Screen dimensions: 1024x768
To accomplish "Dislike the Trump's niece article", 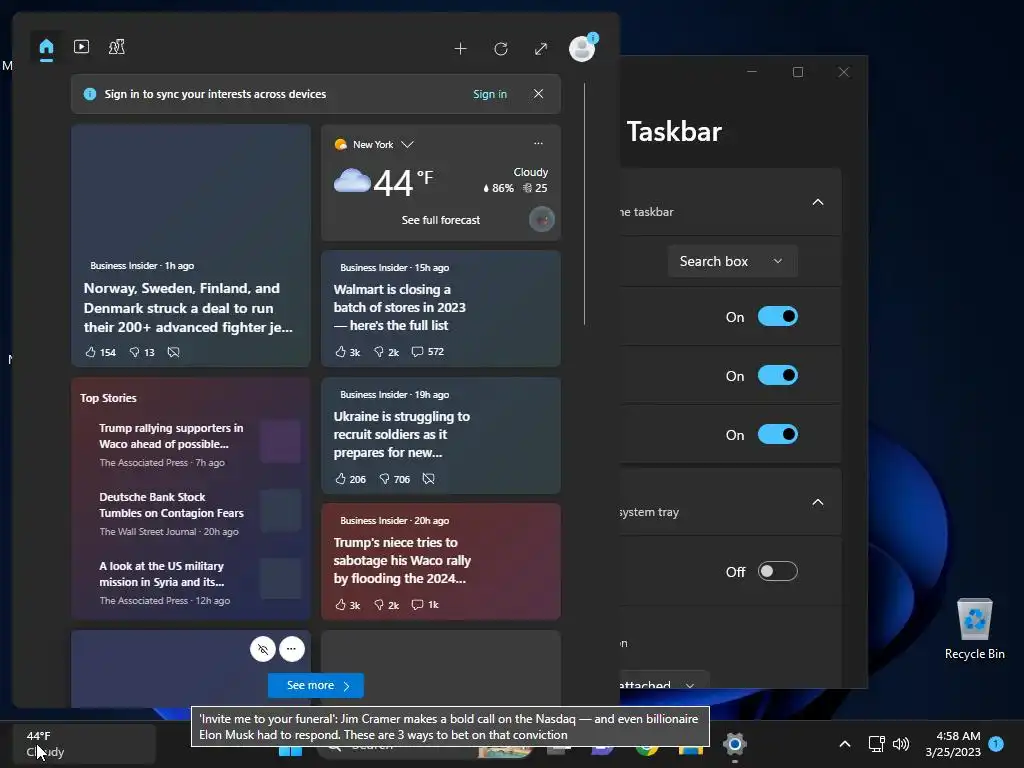I will [x=386, y=605].
